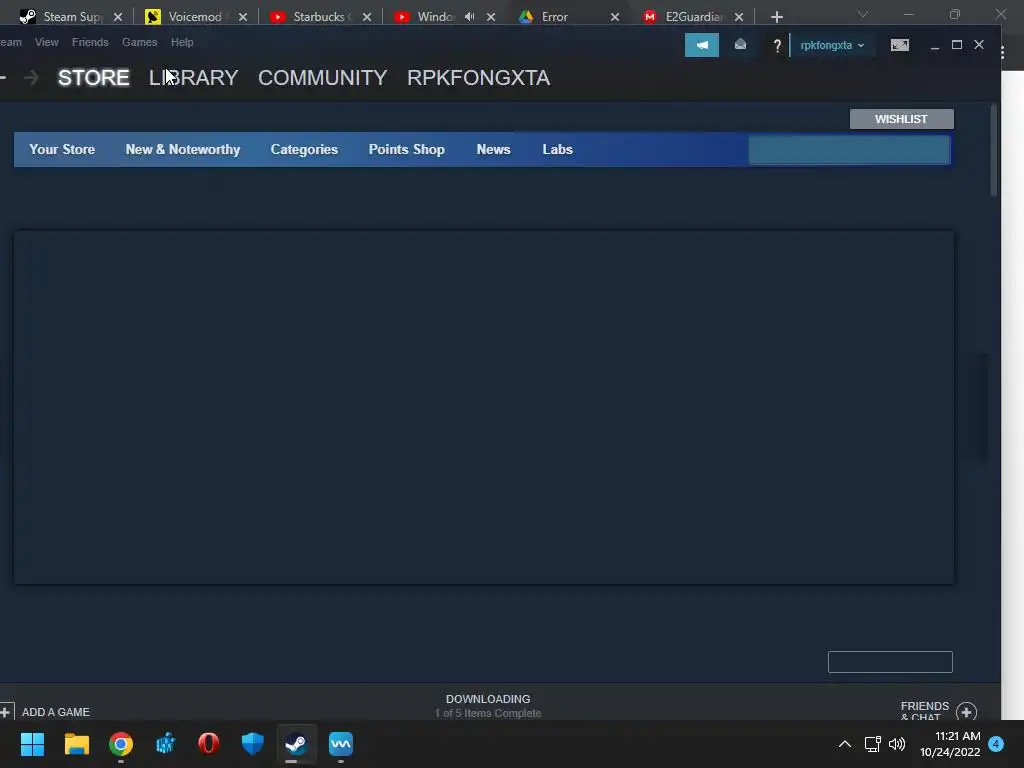Open the Games menu
The height and width of the screenshot is (768, 1024).
coord(139,42)
